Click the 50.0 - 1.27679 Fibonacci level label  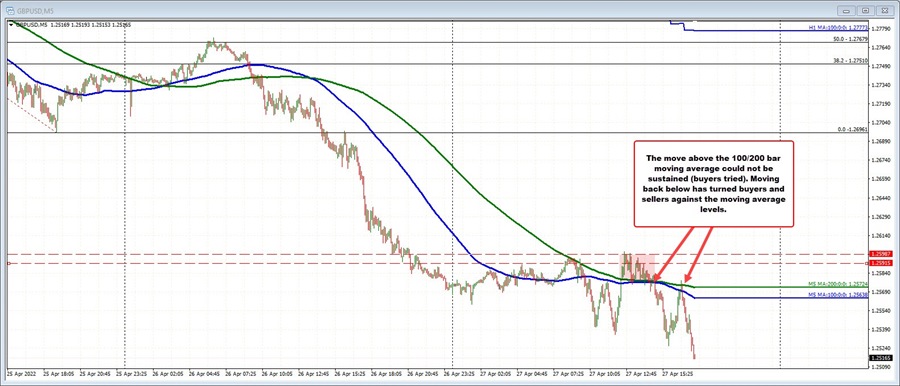[x=850, y=38]
